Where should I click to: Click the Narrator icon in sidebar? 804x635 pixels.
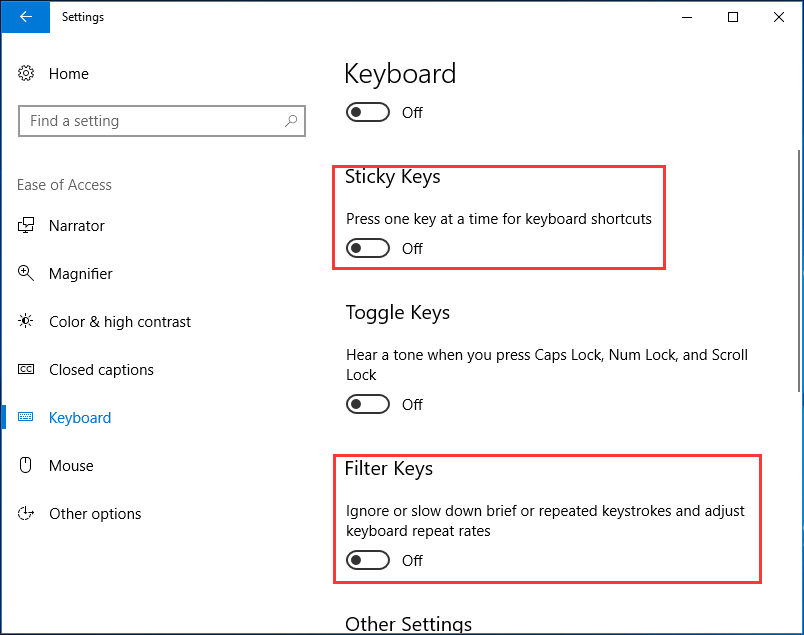pos(27,226)
